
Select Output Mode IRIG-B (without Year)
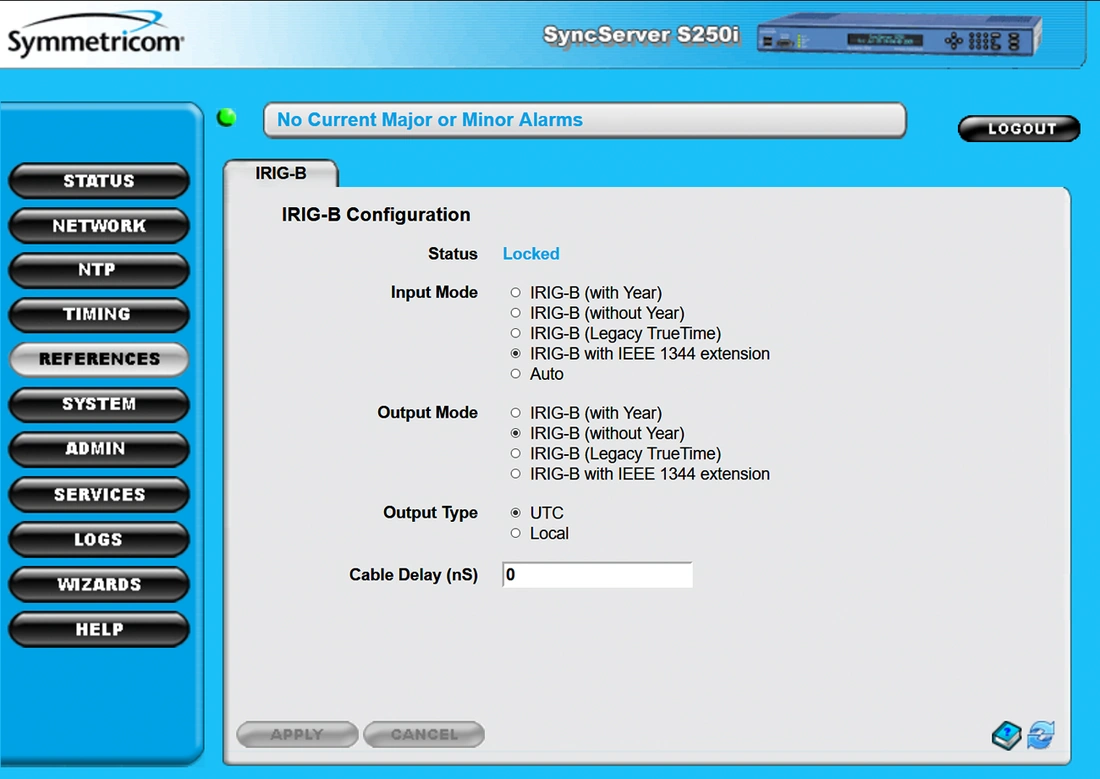pos(516,434)
